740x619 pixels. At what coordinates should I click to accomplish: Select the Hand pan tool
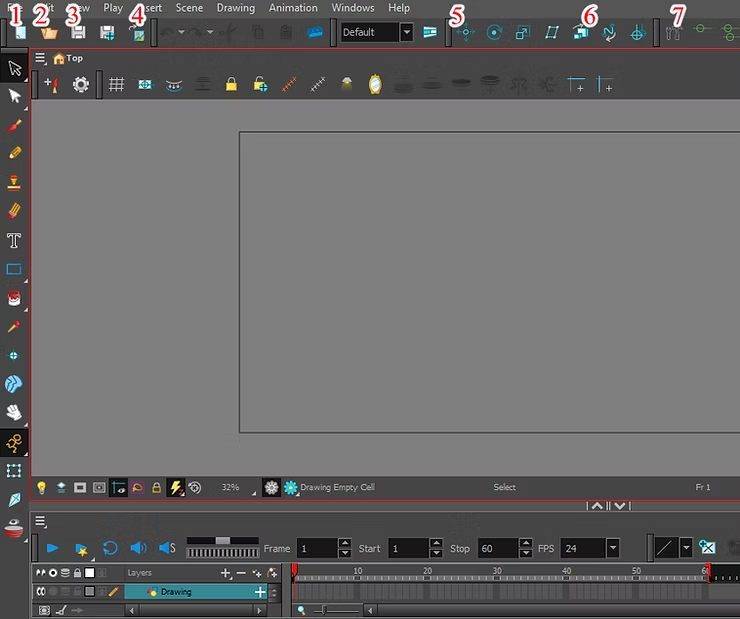(x=14, y=412)
